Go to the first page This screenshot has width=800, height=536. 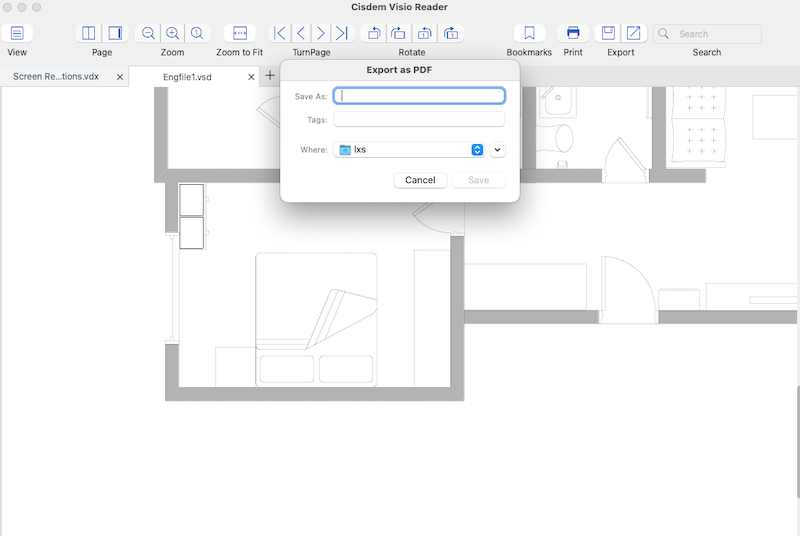(279, 34)
